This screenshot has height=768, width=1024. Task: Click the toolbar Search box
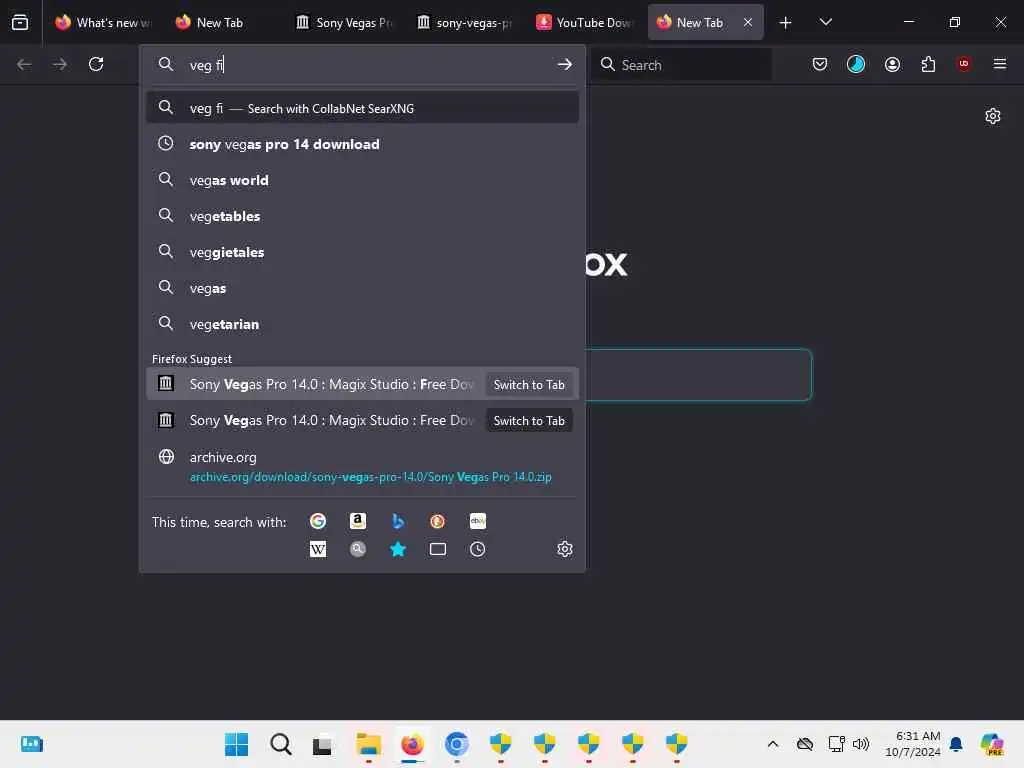[x=682, y=65]
